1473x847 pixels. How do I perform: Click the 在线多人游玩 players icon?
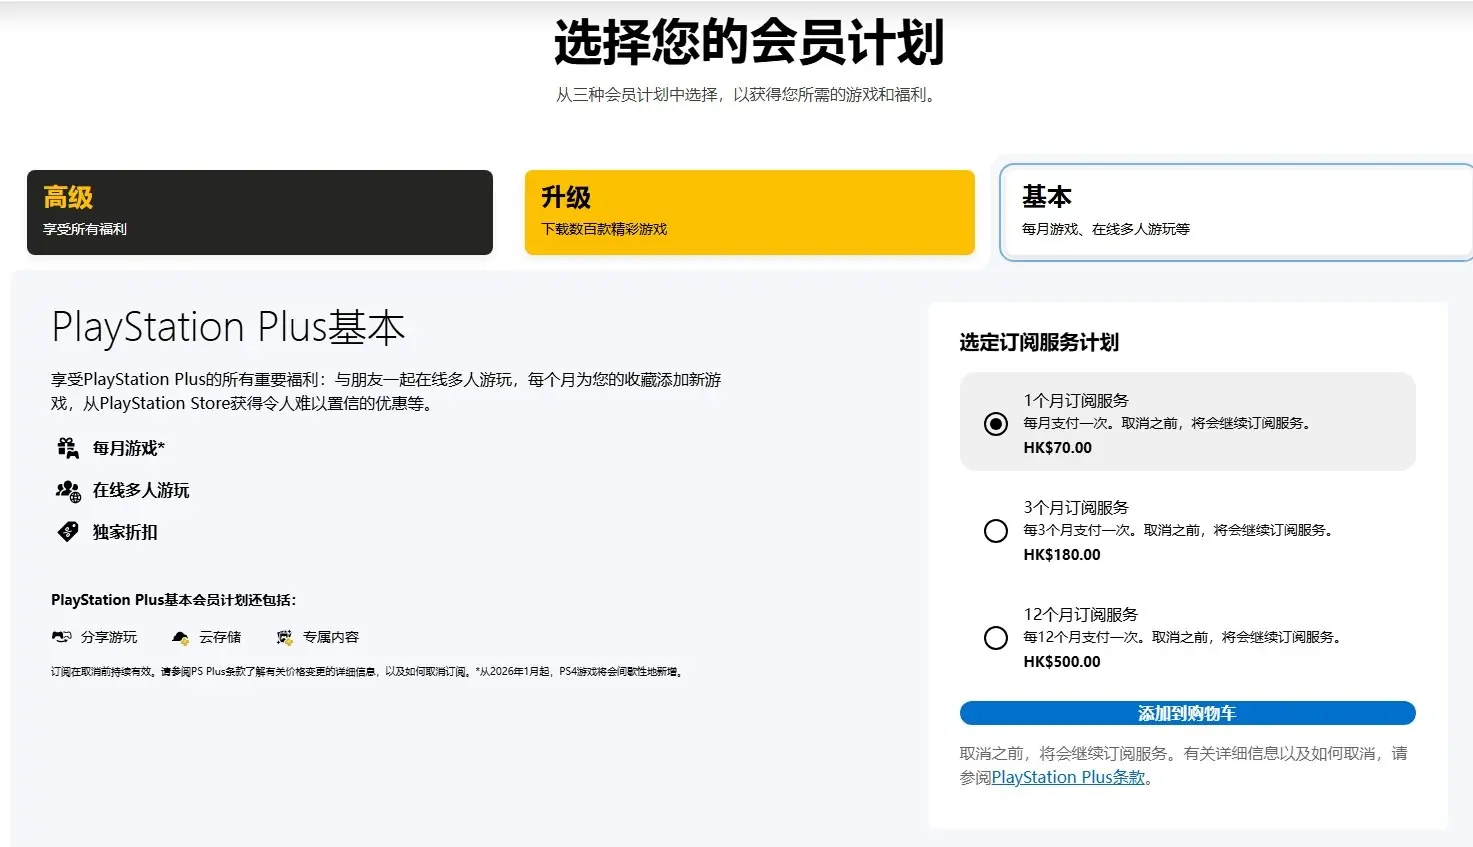pos(67,490)
